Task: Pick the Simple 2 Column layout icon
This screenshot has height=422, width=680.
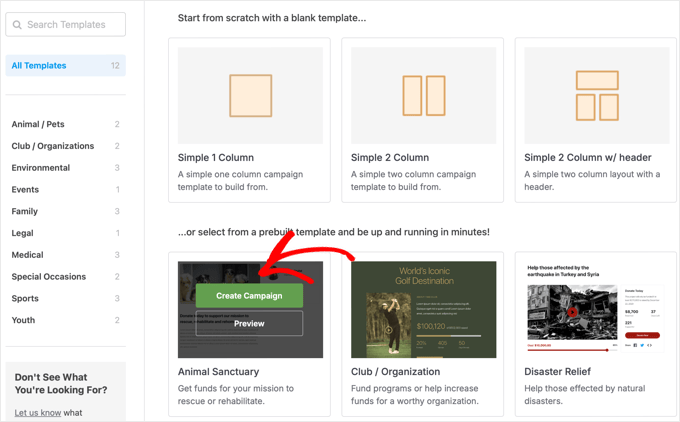Action: (423, 96)
